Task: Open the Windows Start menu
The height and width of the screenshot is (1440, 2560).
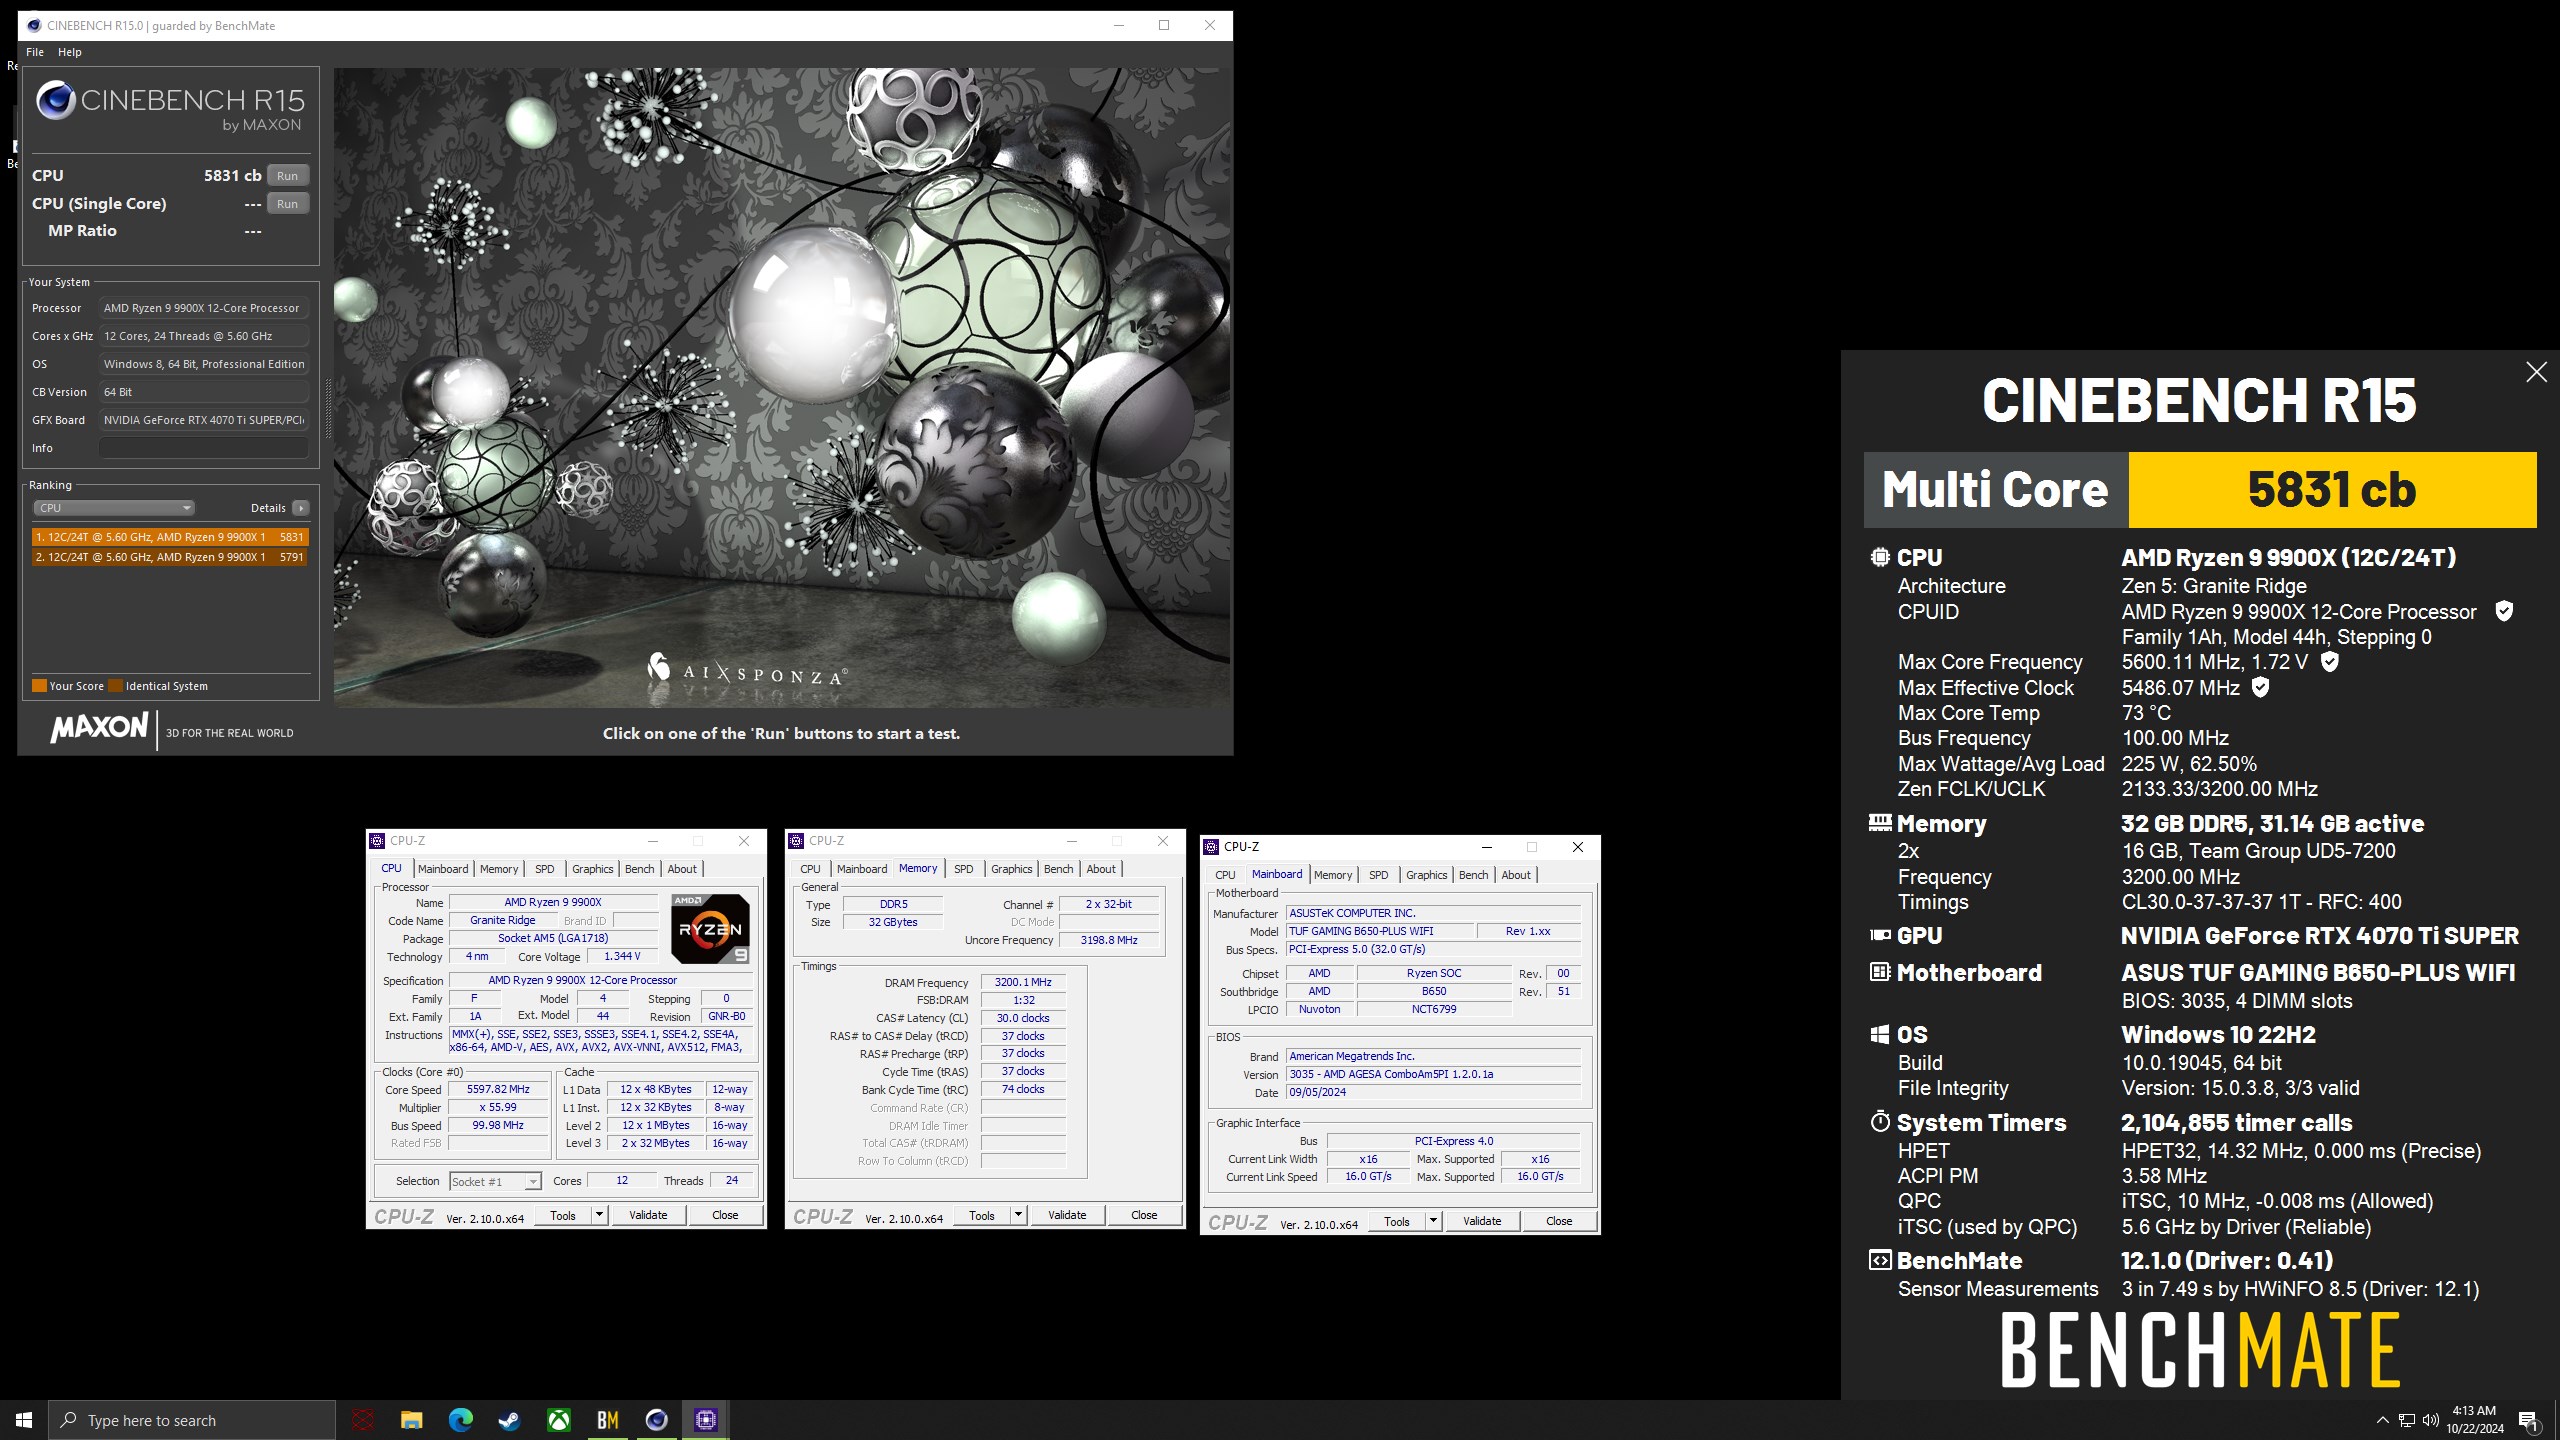Action: click(24, 1420)
